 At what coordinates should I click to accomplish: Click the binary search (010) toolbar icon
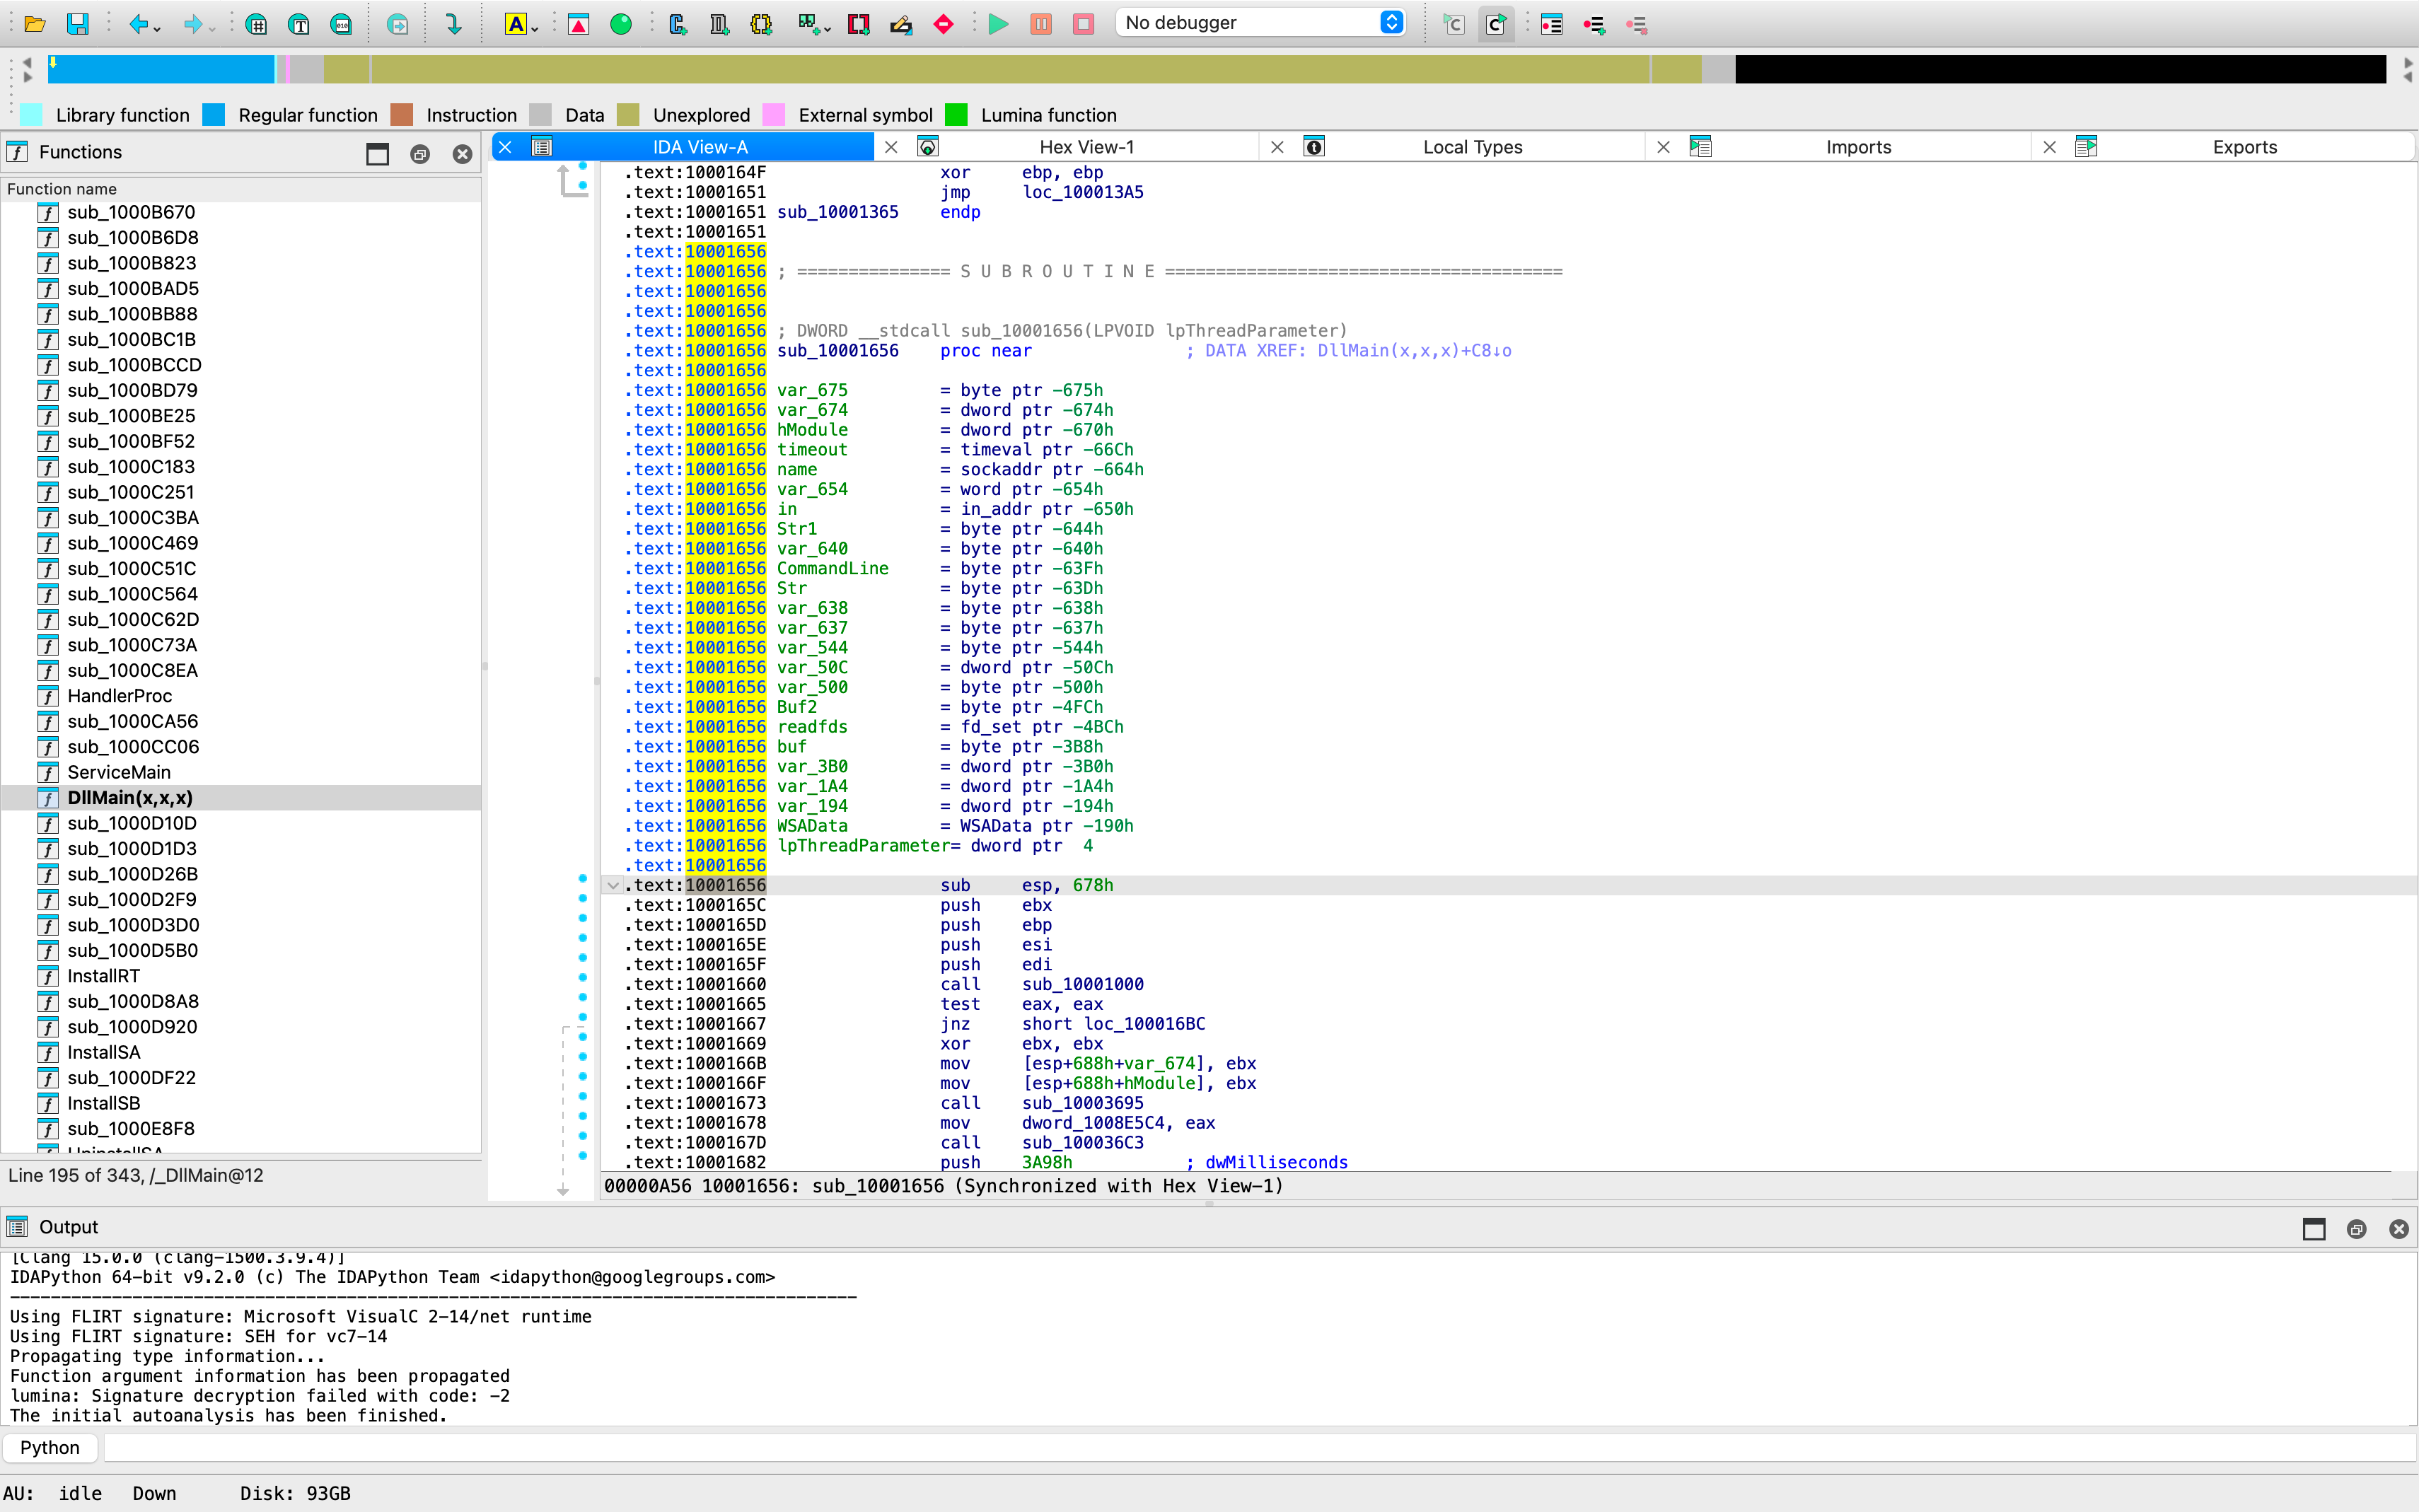point(341,24)
